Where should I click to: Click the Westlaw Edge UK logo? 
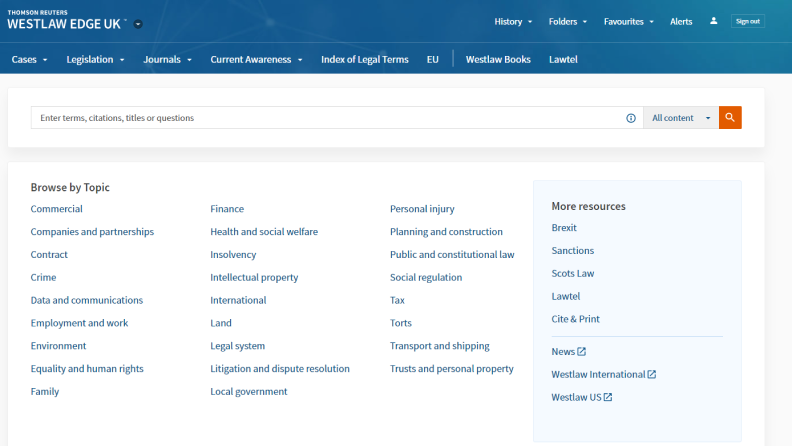[x=66, y=21]
